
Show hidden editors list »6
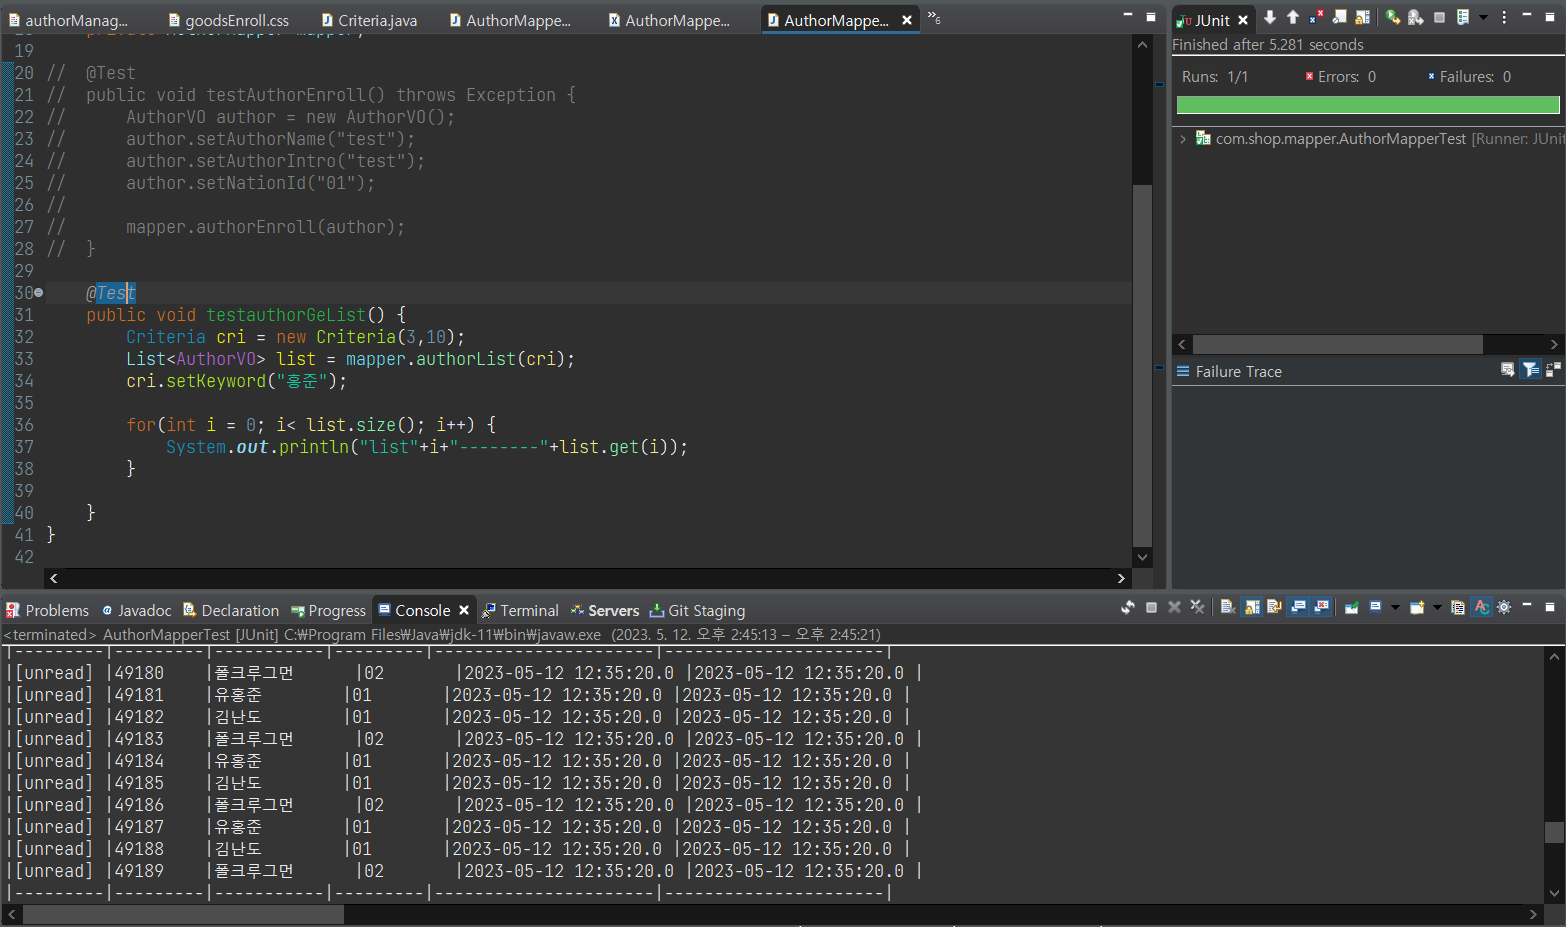pyautogui.click(x=934, y=17)
